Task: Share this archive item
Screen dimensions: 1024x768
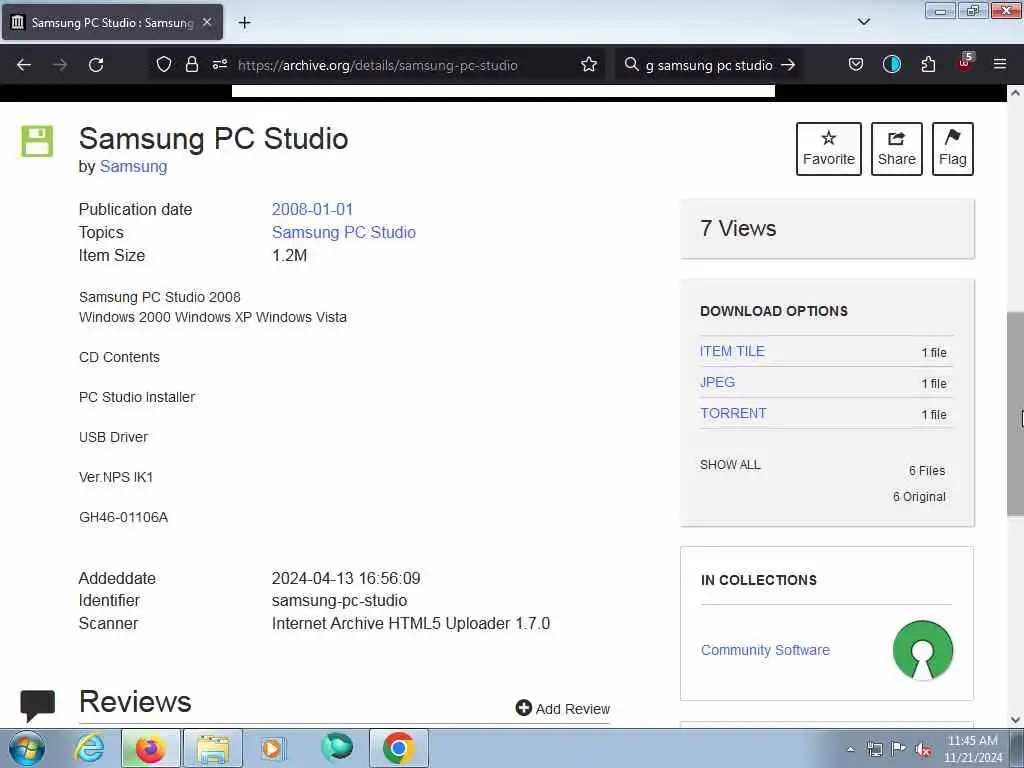Action: [x=897, y=149]
